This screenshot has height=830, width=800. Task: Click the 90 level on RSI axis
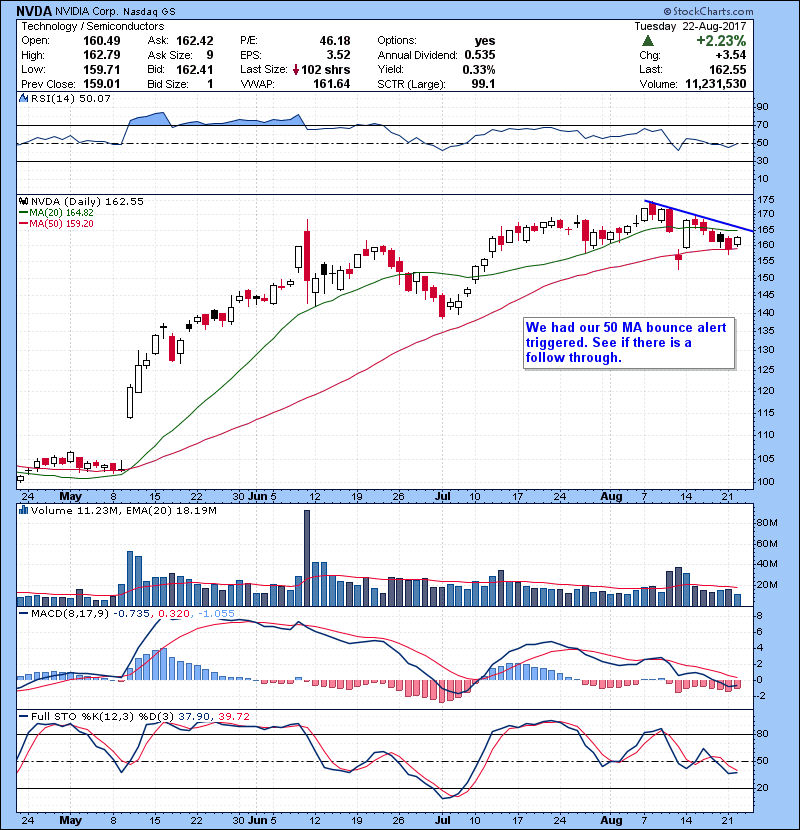point(763,107)
